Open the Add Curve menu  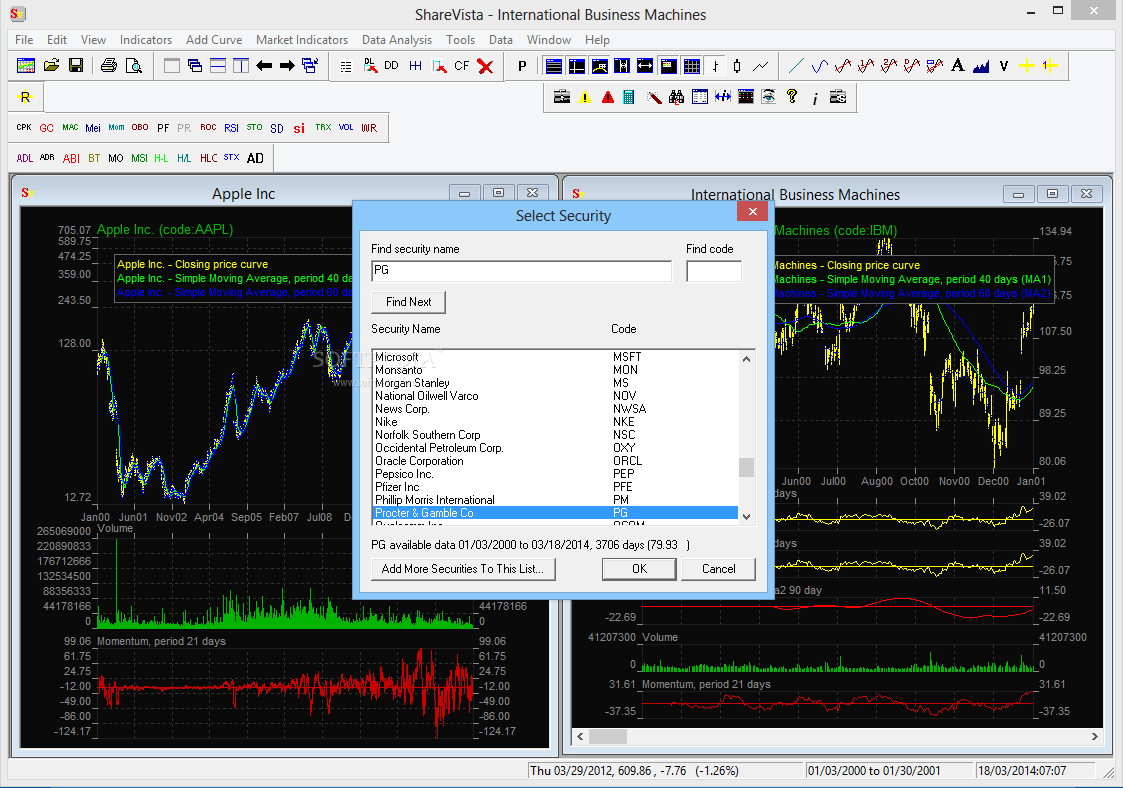(213, 39)
